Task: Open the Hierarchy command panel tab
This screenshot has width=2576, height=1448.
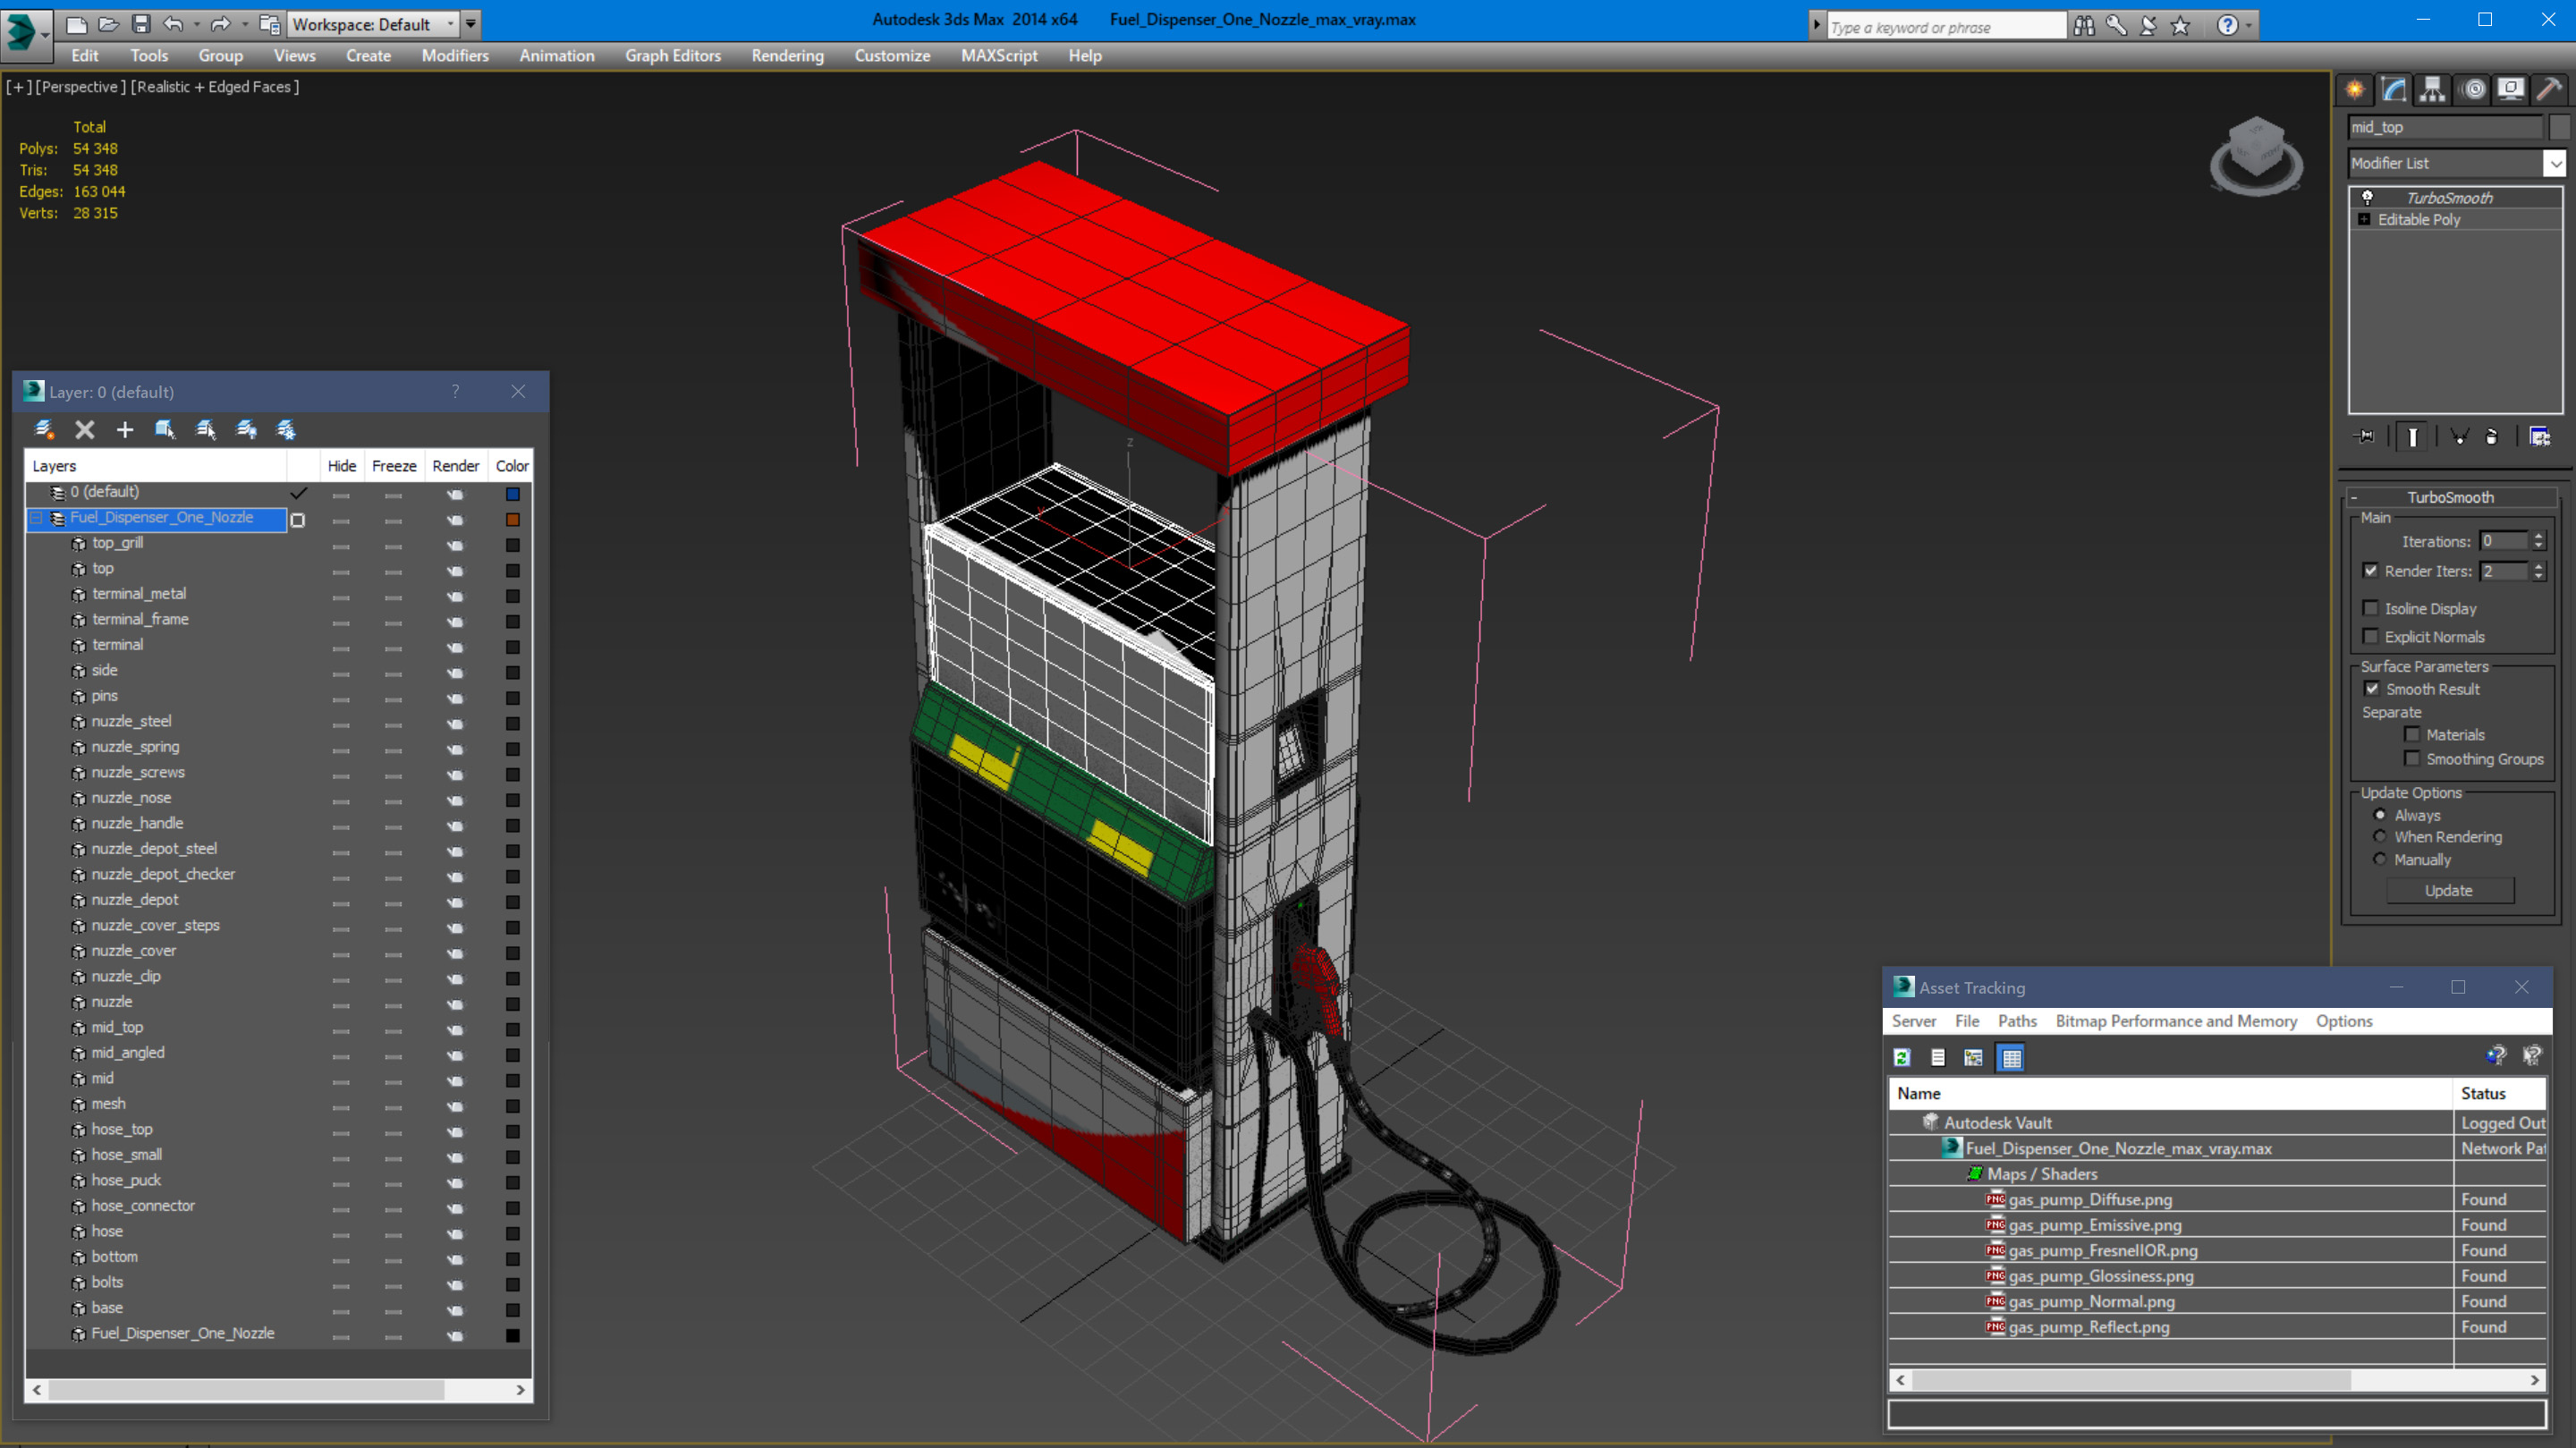Action: pos(2432,90)
